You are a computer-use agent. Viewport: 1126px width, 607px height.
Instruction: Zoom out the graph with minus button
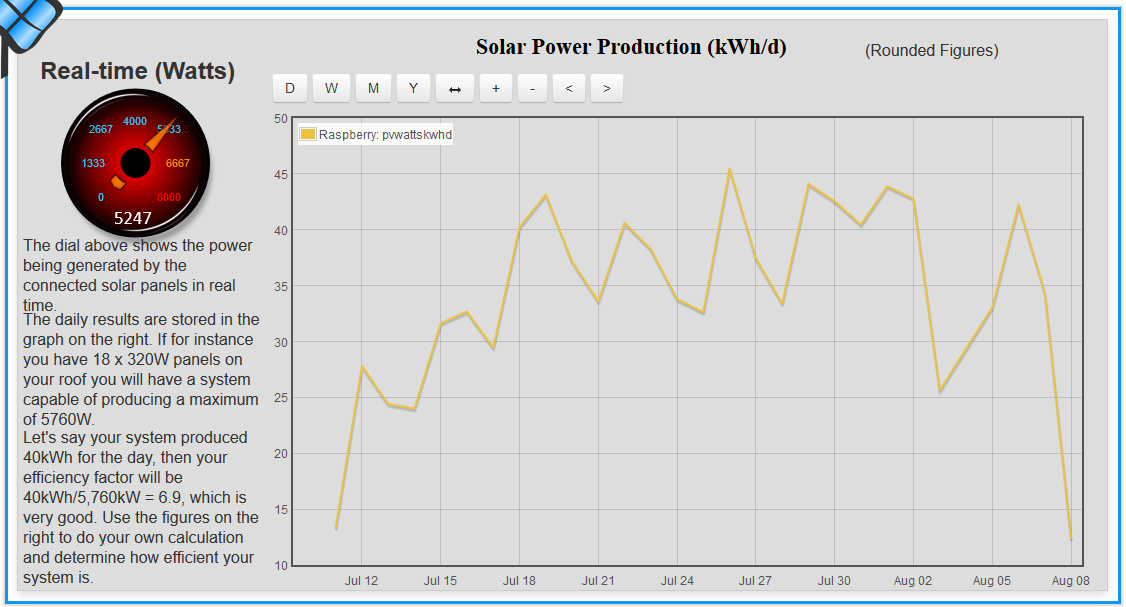click(x=532, y=88)
